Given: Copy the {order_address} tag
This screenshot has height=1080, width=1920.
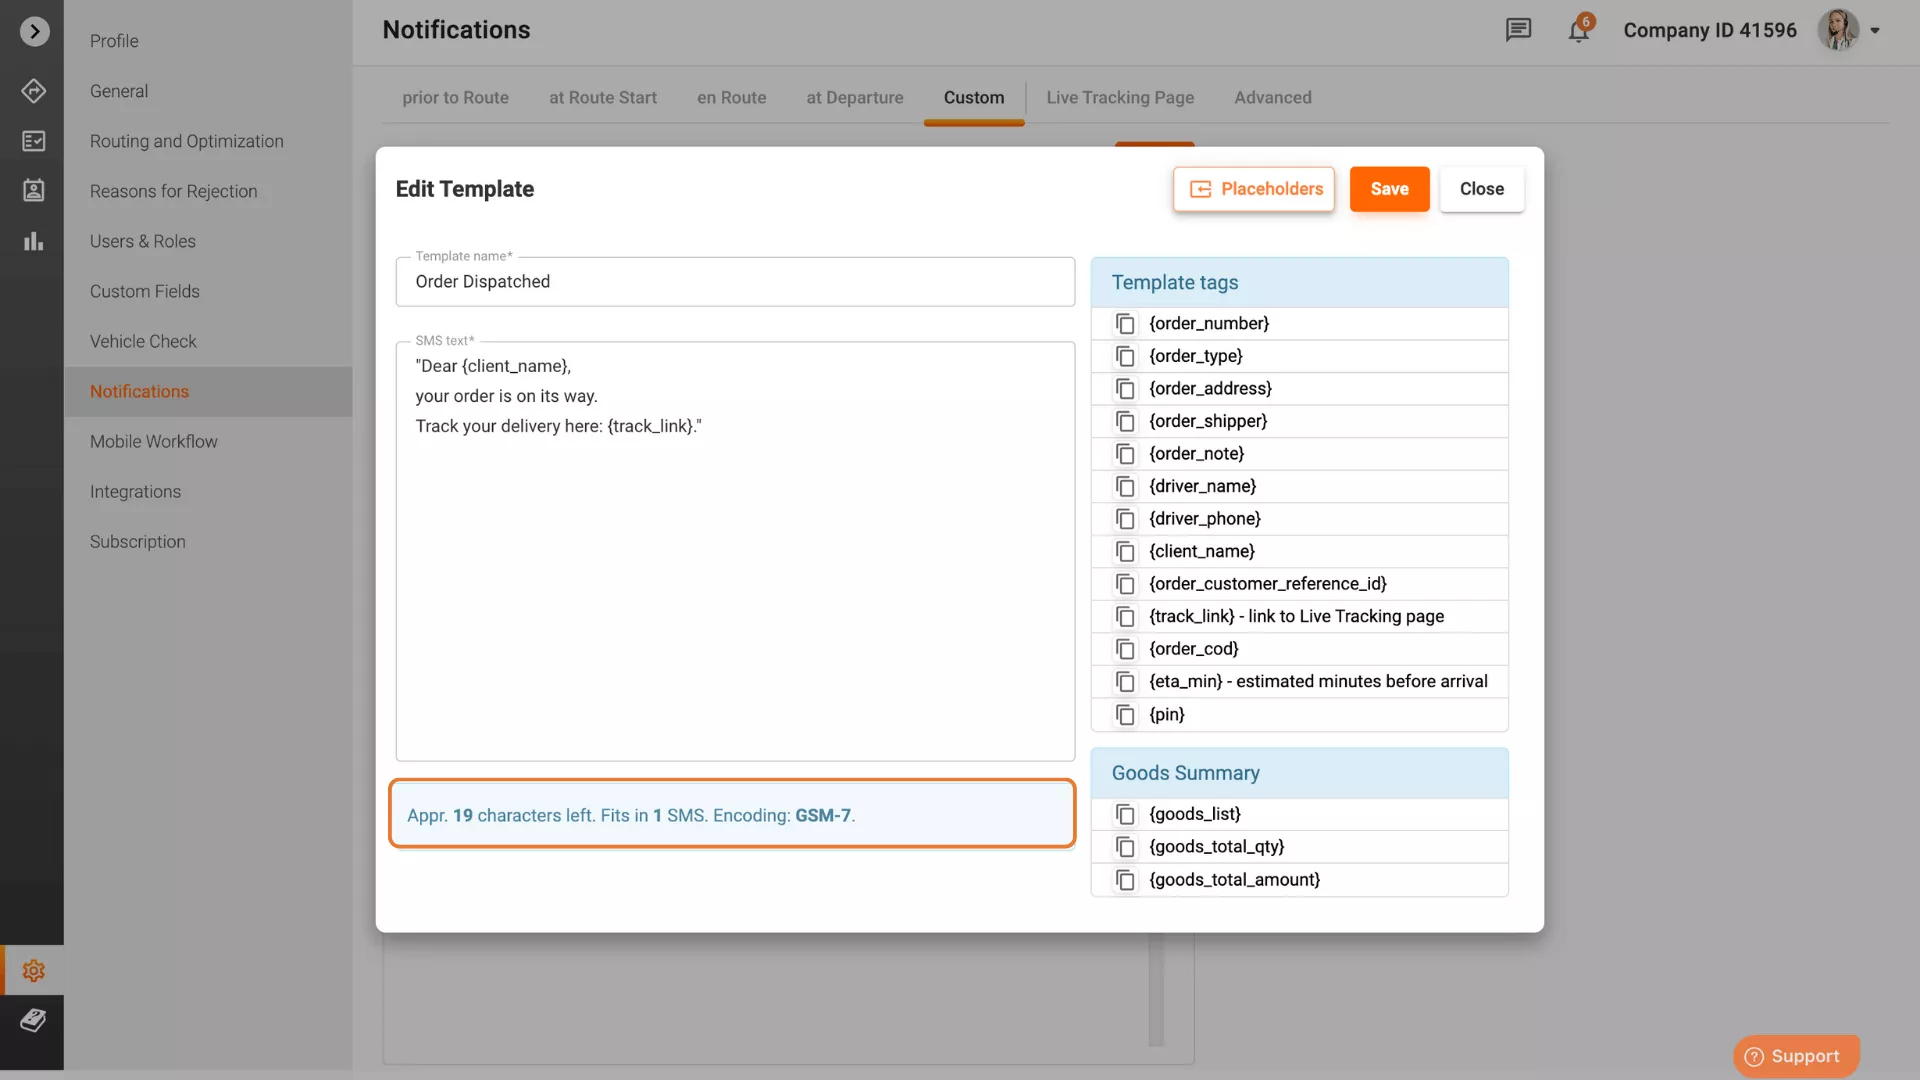Looking at the screenshot, I should tap(1125, 389).
